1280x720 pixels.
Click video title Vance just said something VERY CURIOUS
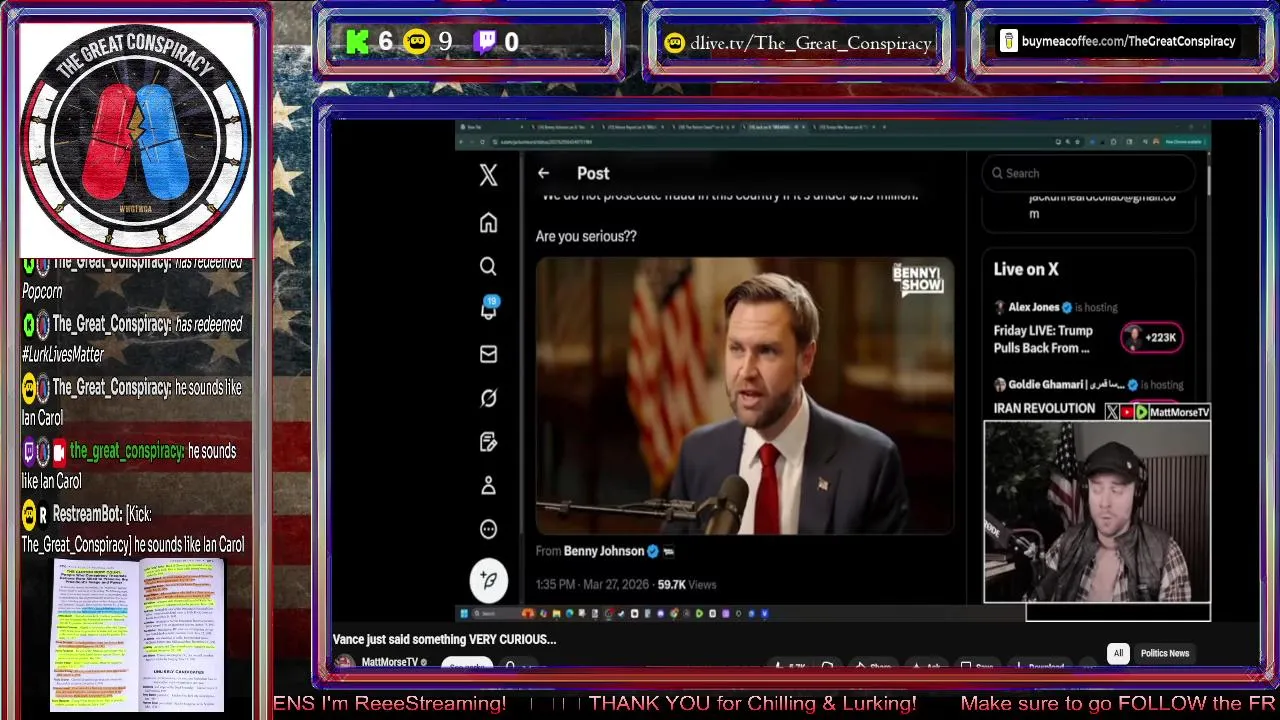pyautogui.click(x=445, y=639)
